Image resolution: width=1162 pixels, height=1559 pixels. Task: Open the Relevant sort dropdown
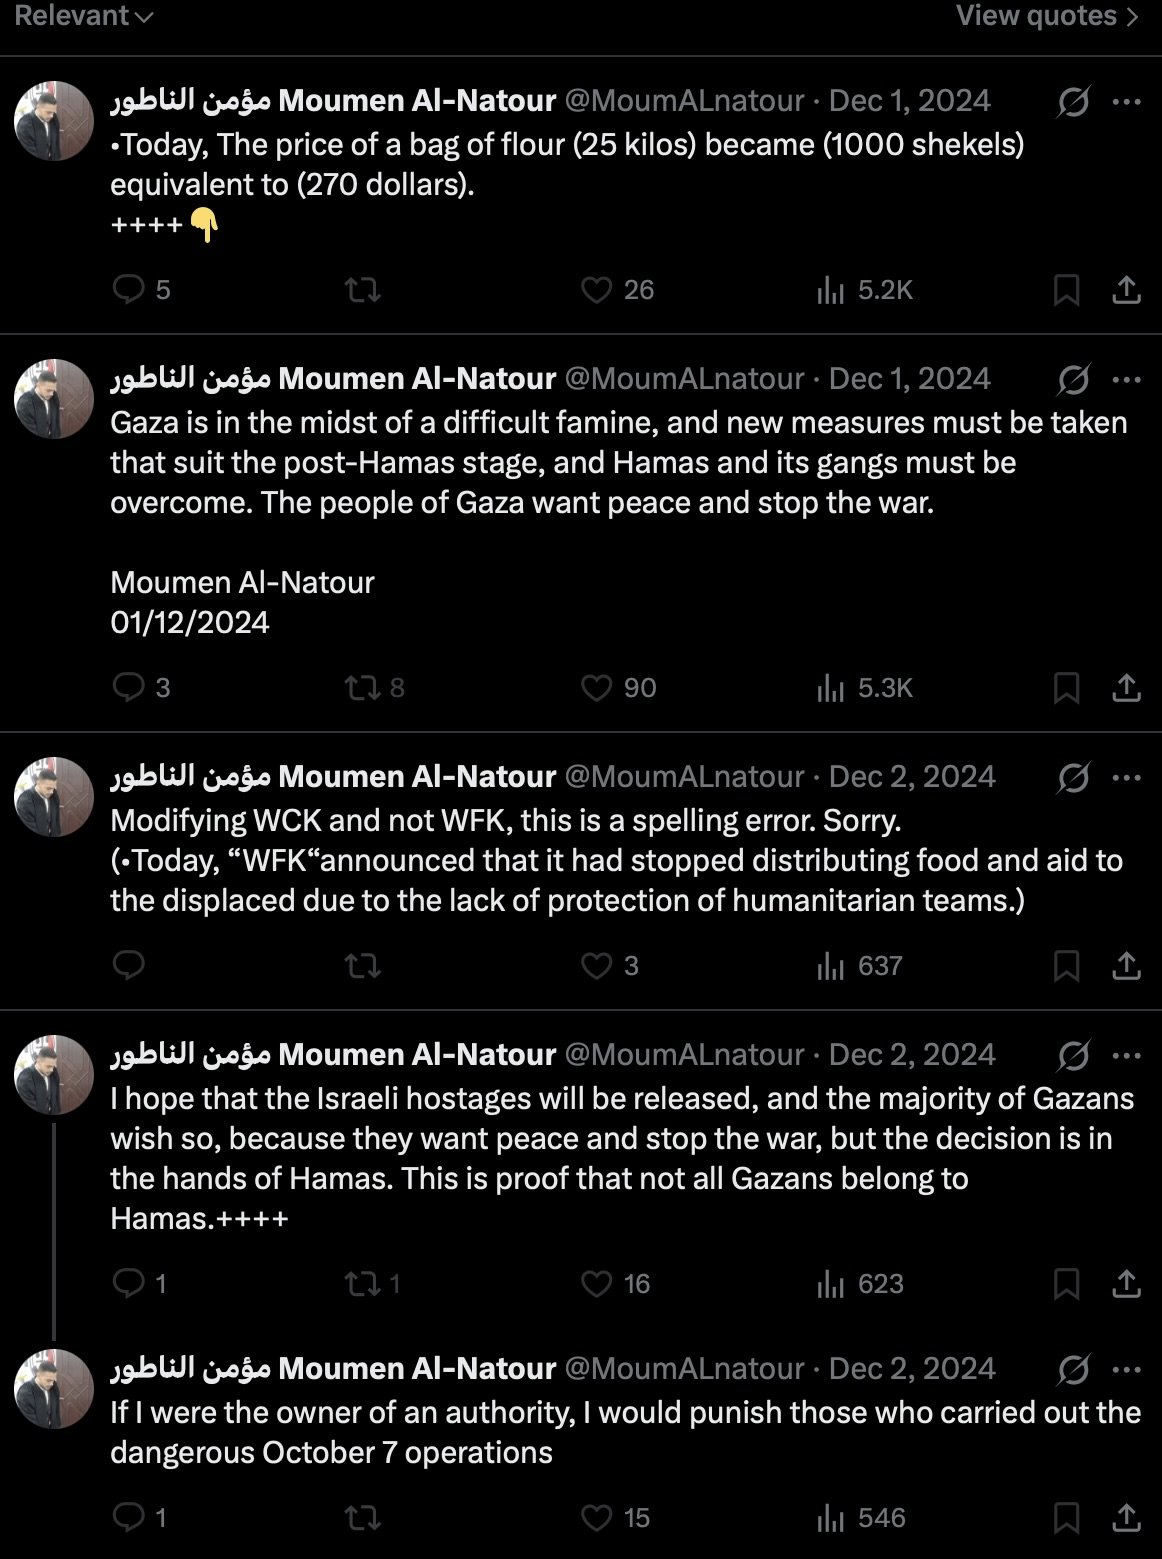pos(84,16)
